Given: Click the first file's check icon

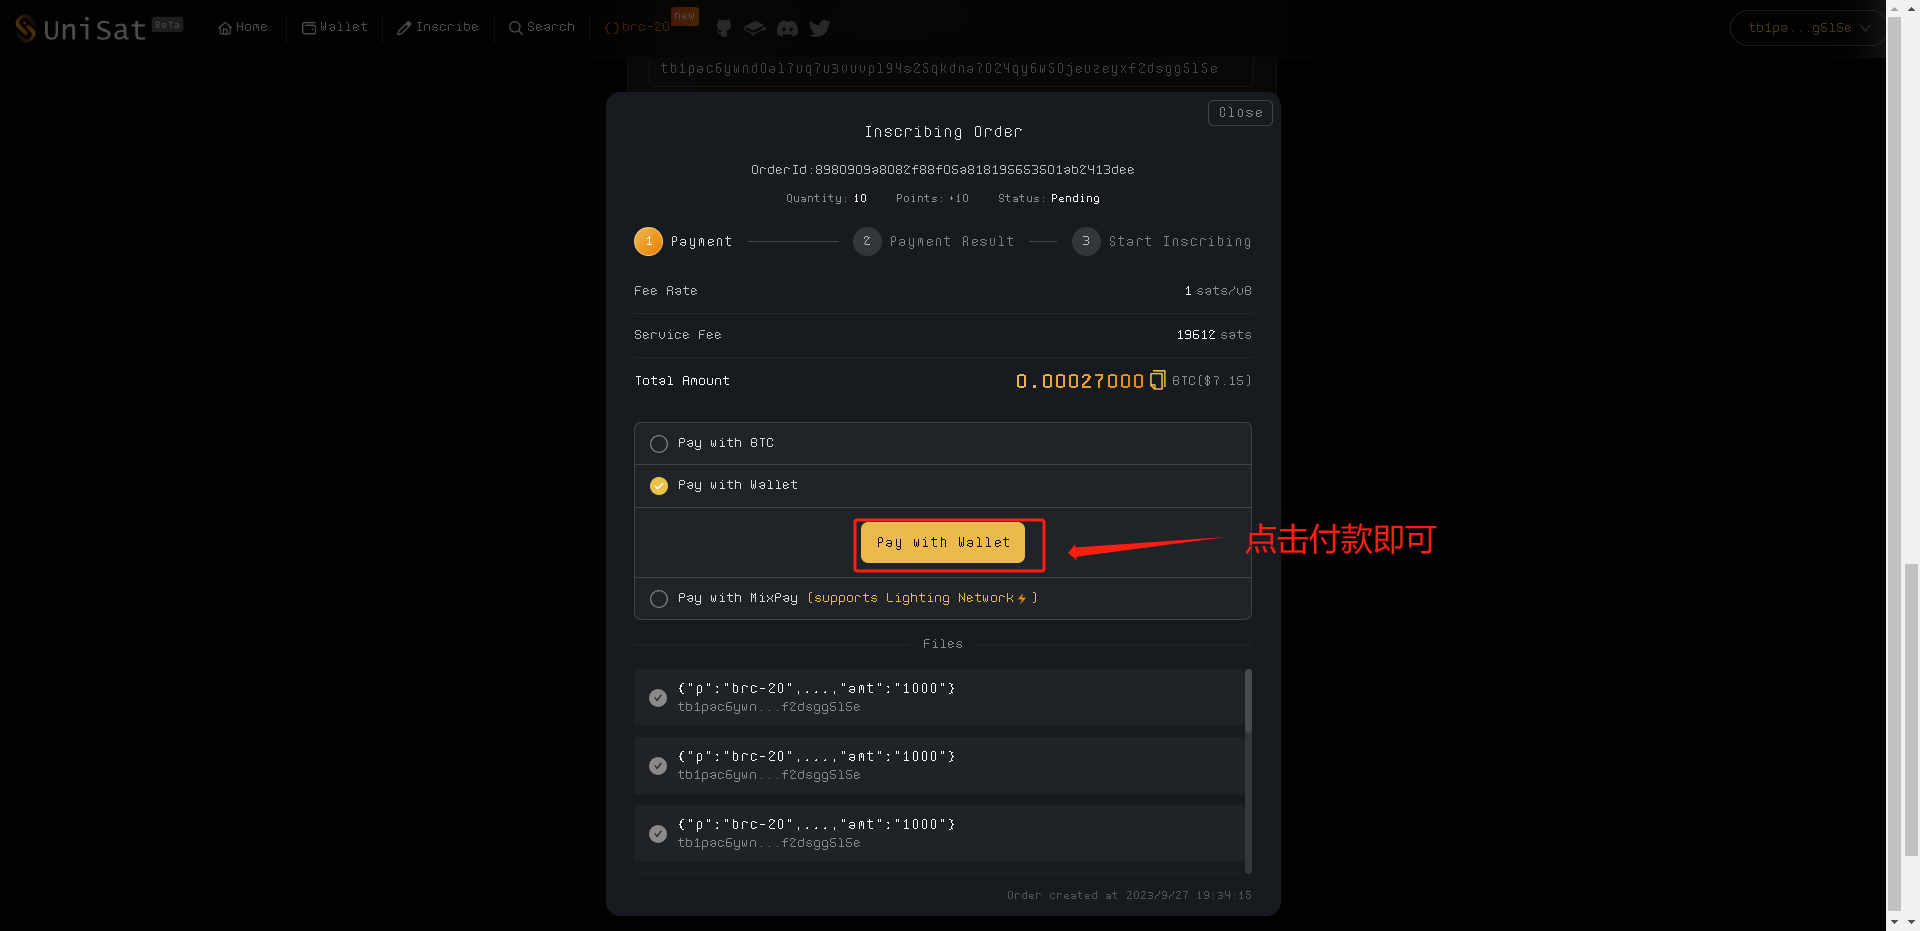Looking at the screenshot, I should 658,698.
